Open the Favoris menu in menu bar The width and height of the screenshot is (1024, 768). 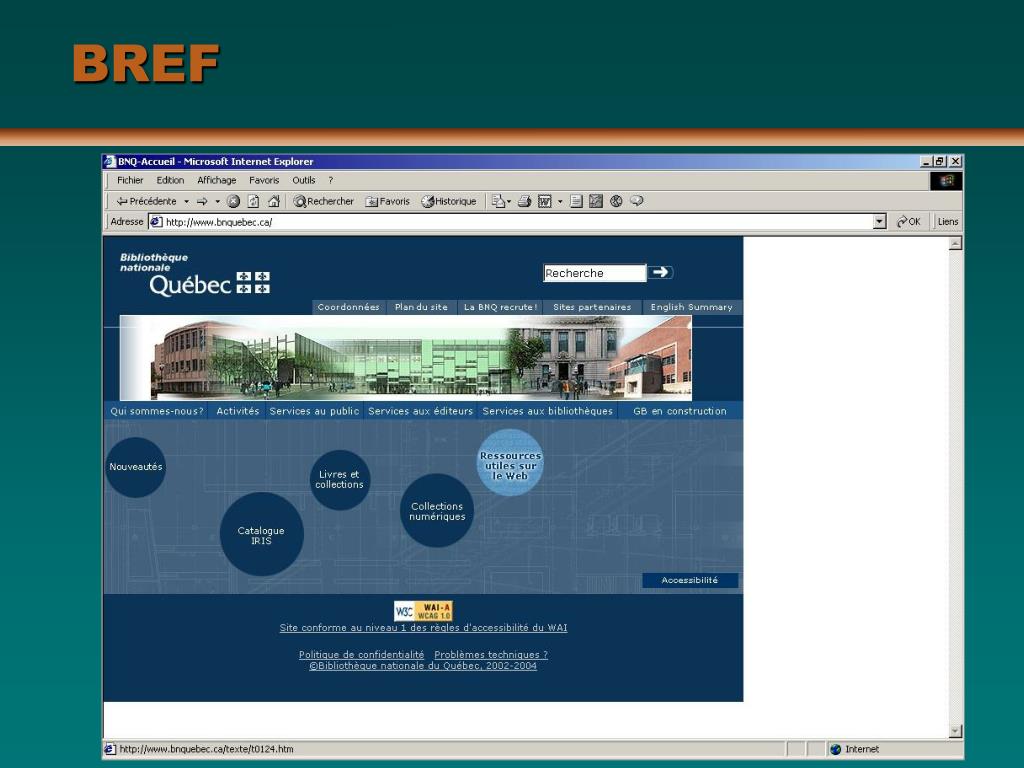264,180
